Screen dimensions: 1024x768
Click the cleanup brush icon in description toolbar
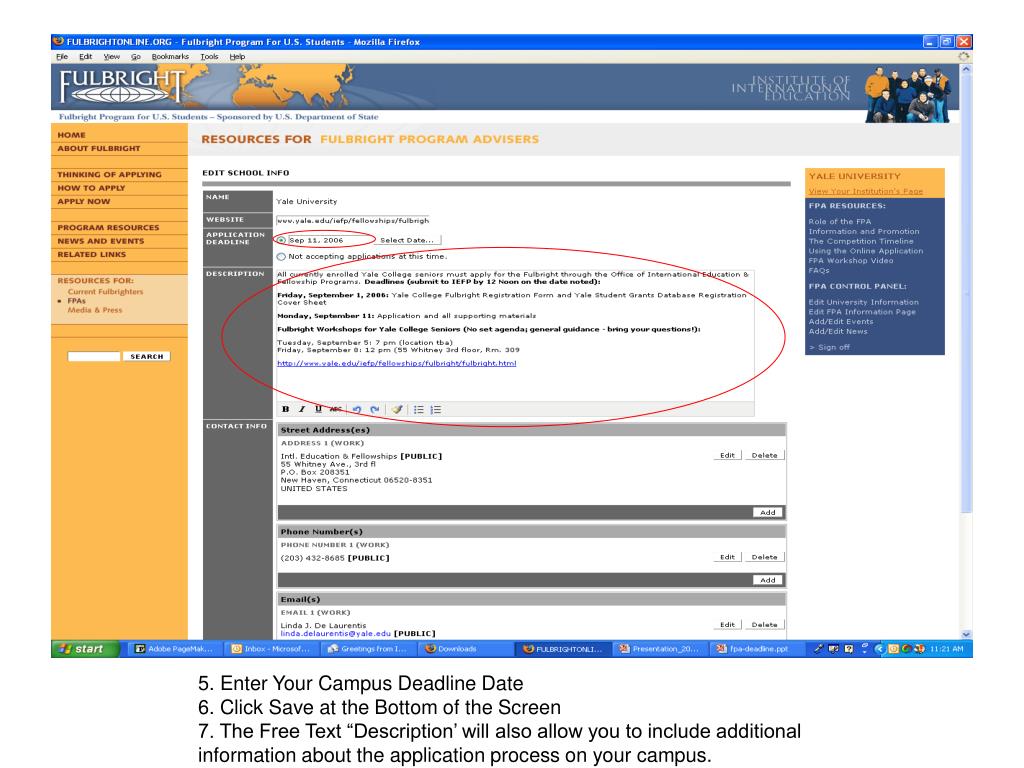pos(396,409)
